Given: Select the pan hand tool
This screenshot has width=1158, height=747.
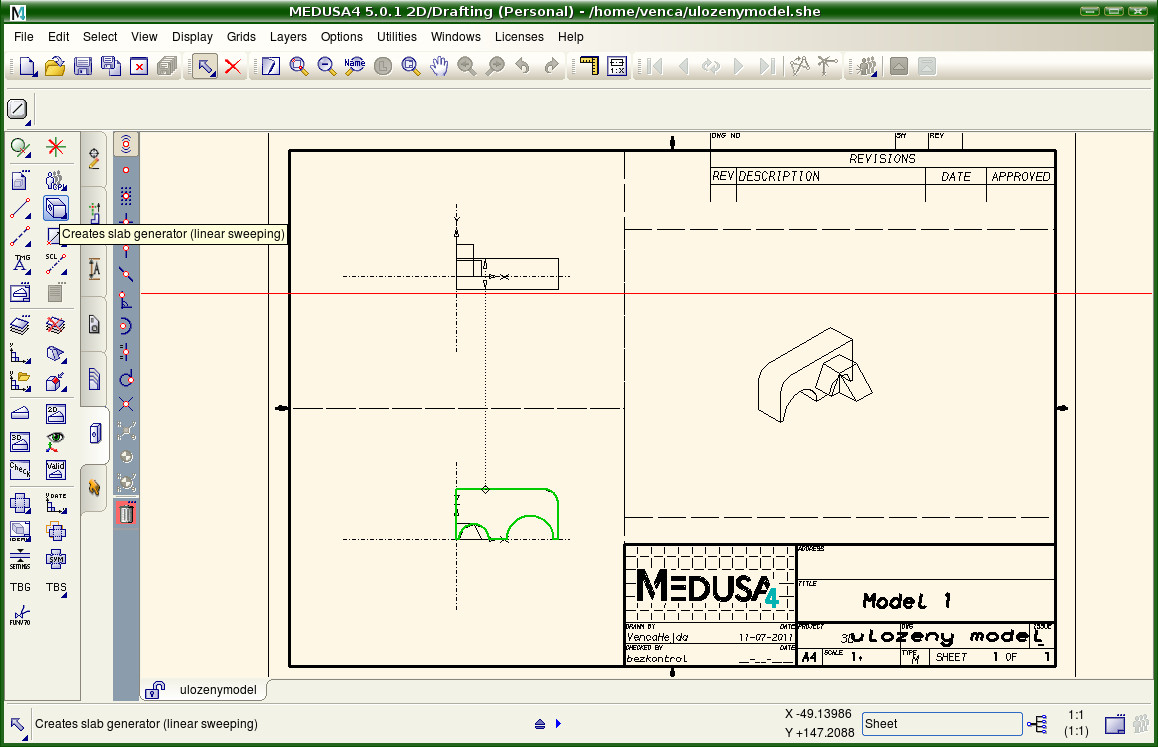Looking at the screenshot, I should 439,66.
